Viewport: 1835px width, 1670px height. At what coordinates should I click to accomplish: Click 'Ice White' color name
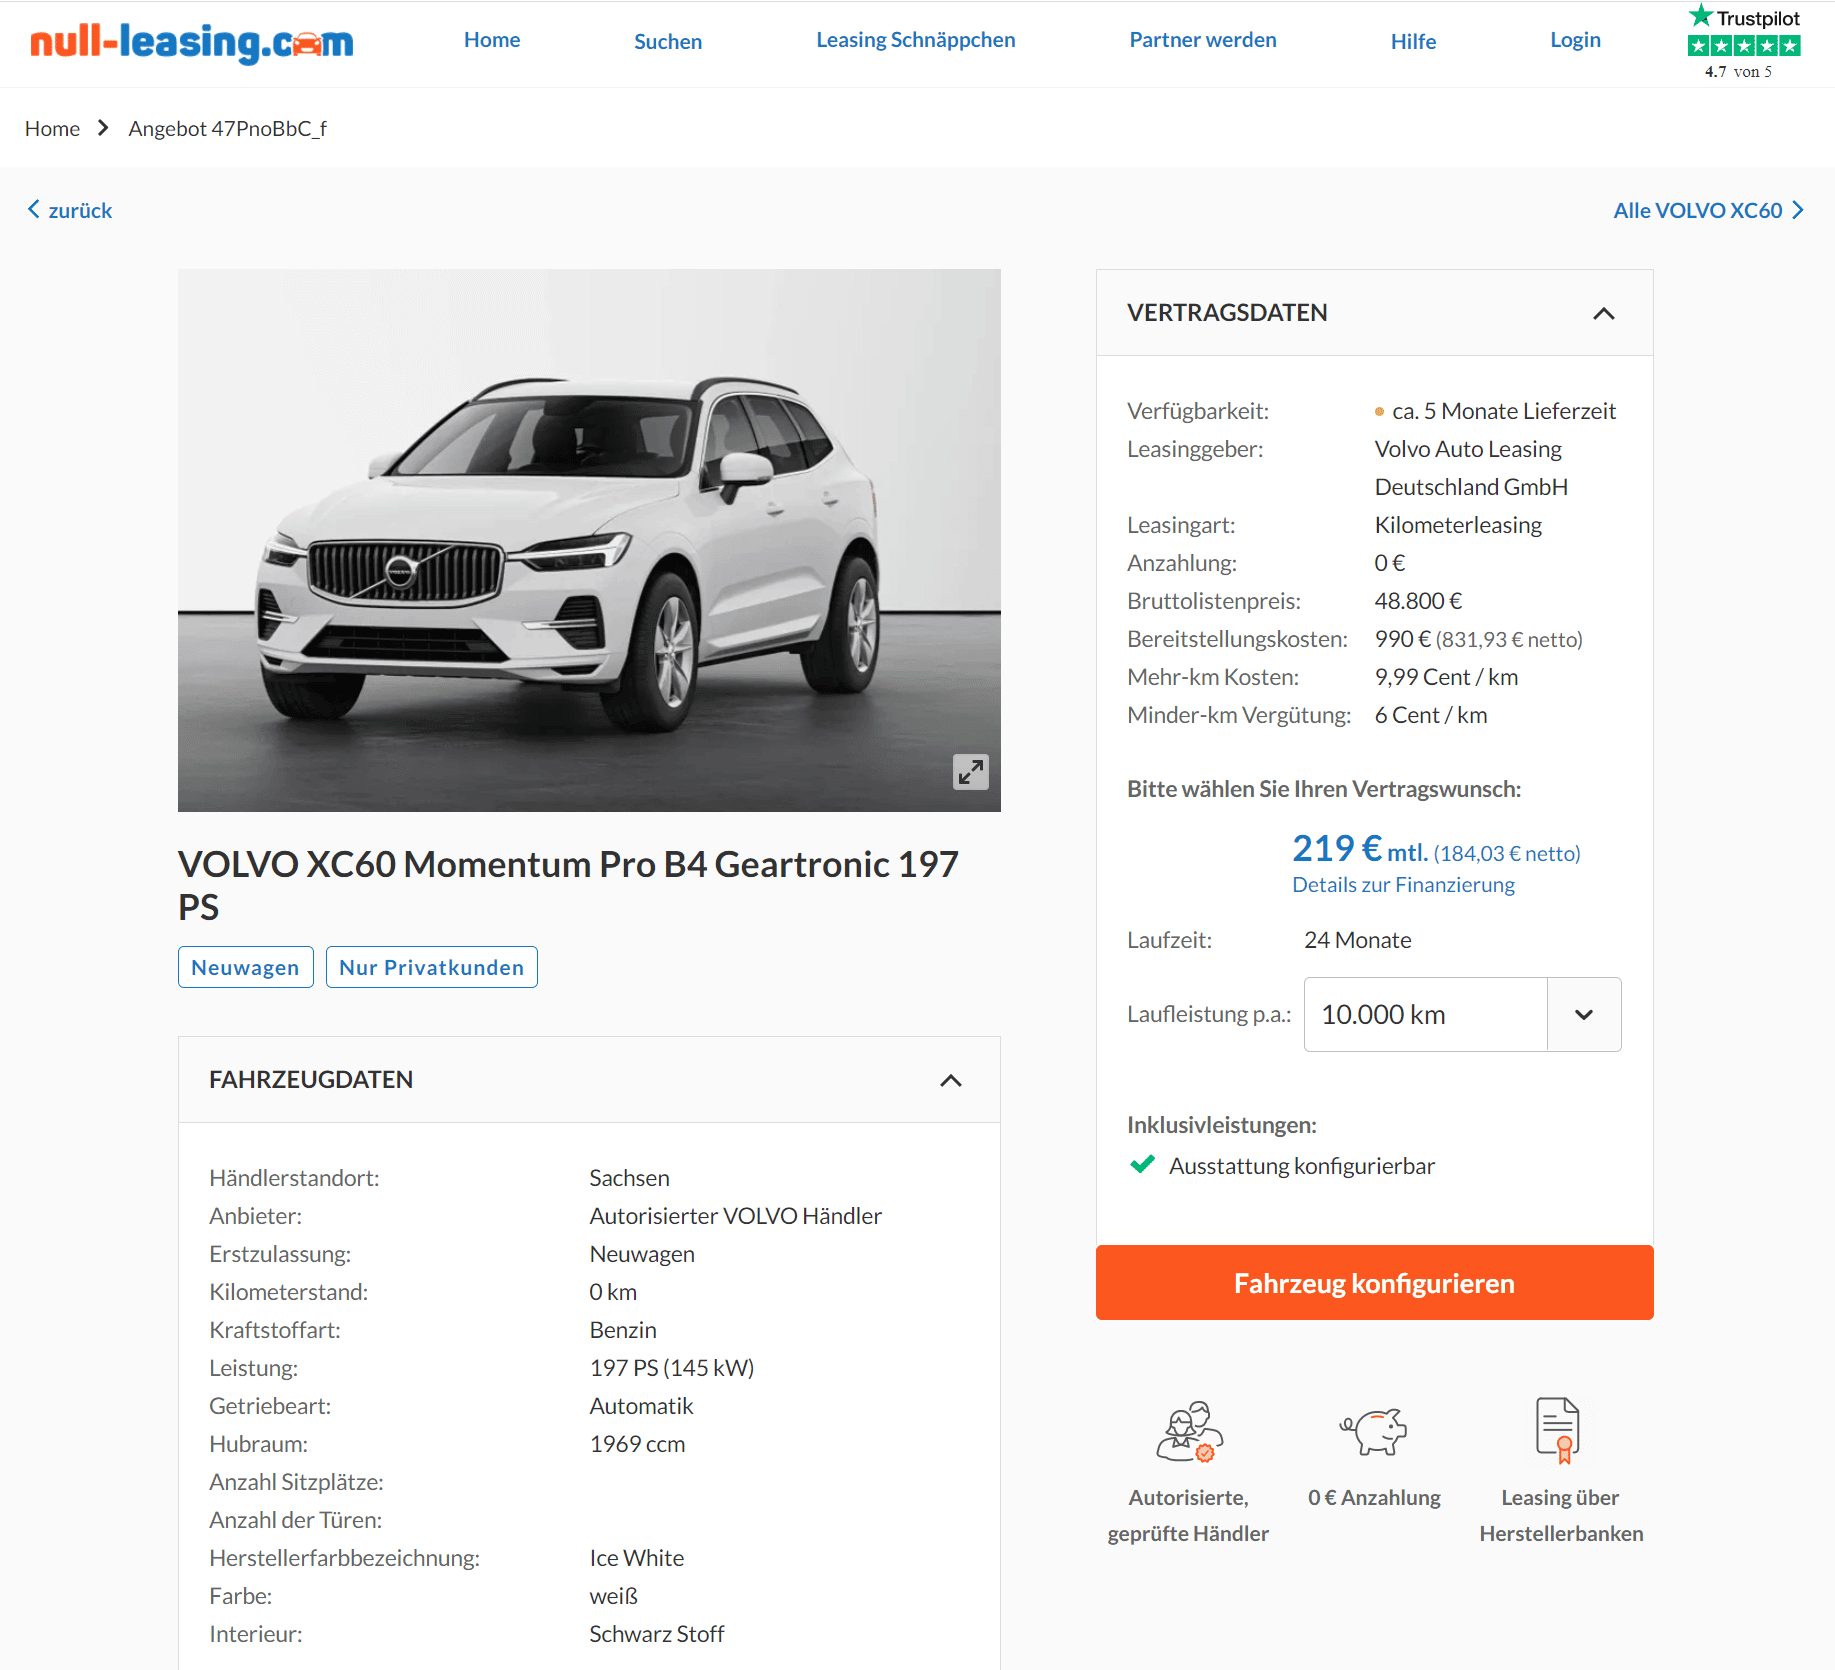(636, 1558)
